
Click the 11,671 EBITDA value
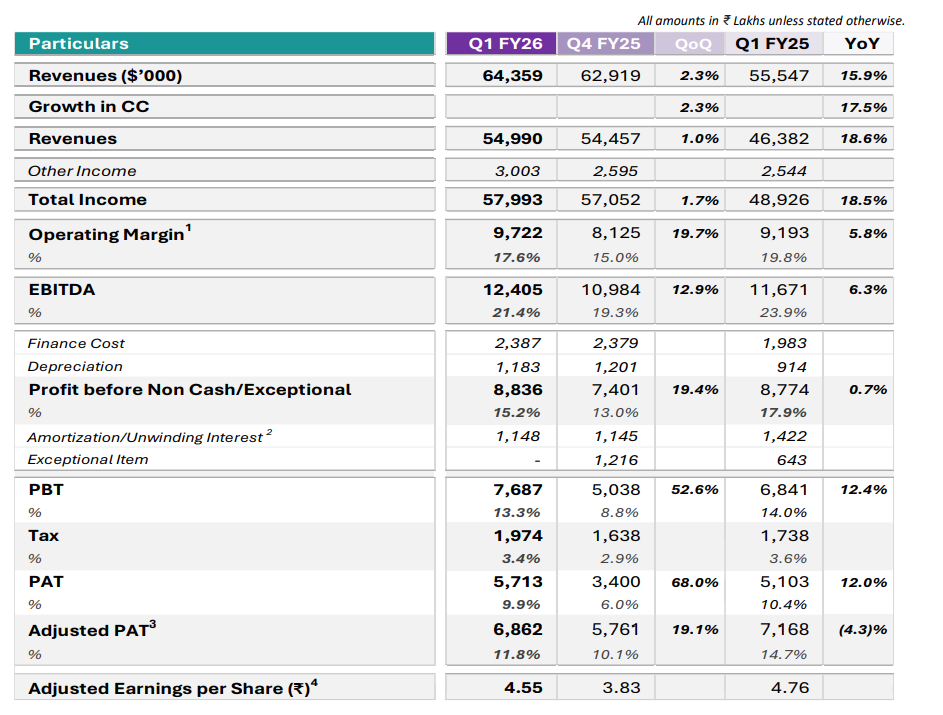click(x=779, y=290)
